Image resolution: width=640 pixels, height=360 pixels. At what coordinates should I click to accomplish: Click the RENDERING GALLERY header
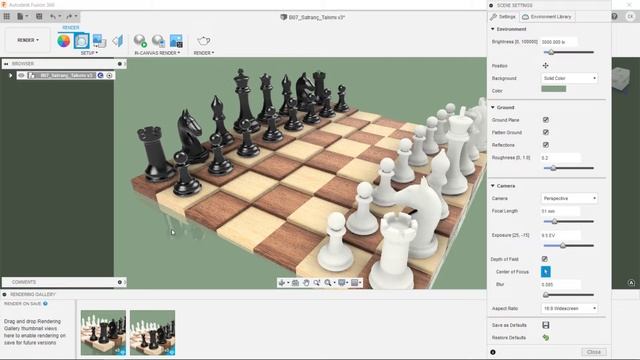coord(33,294)
